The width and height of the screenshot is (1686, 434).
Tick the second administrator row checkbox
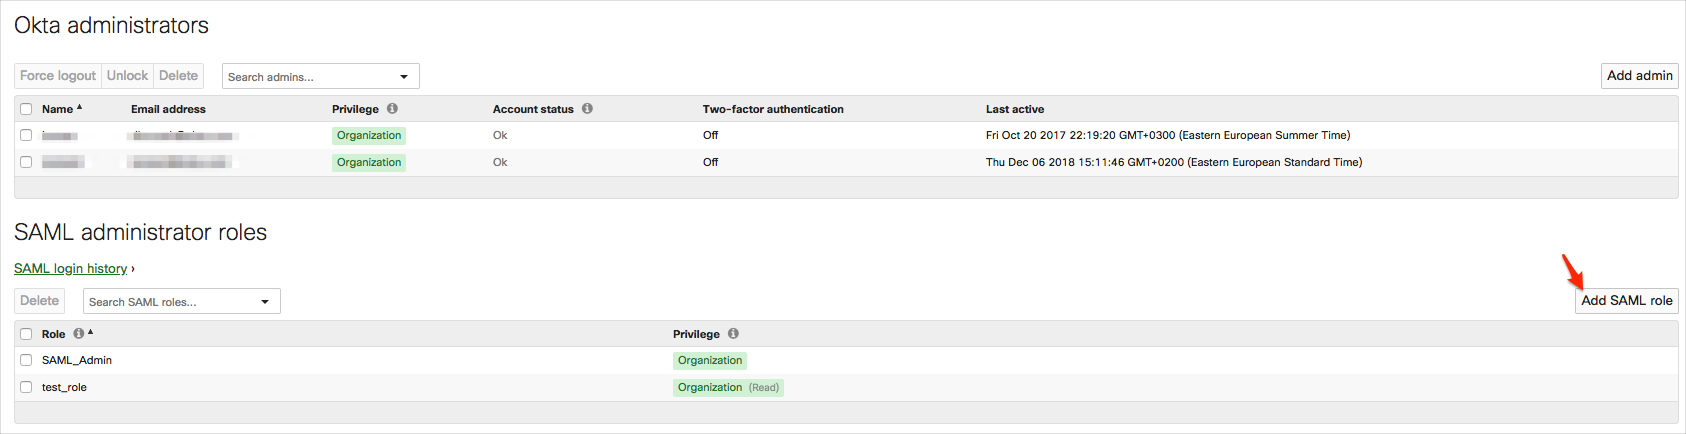pos(26,162)
